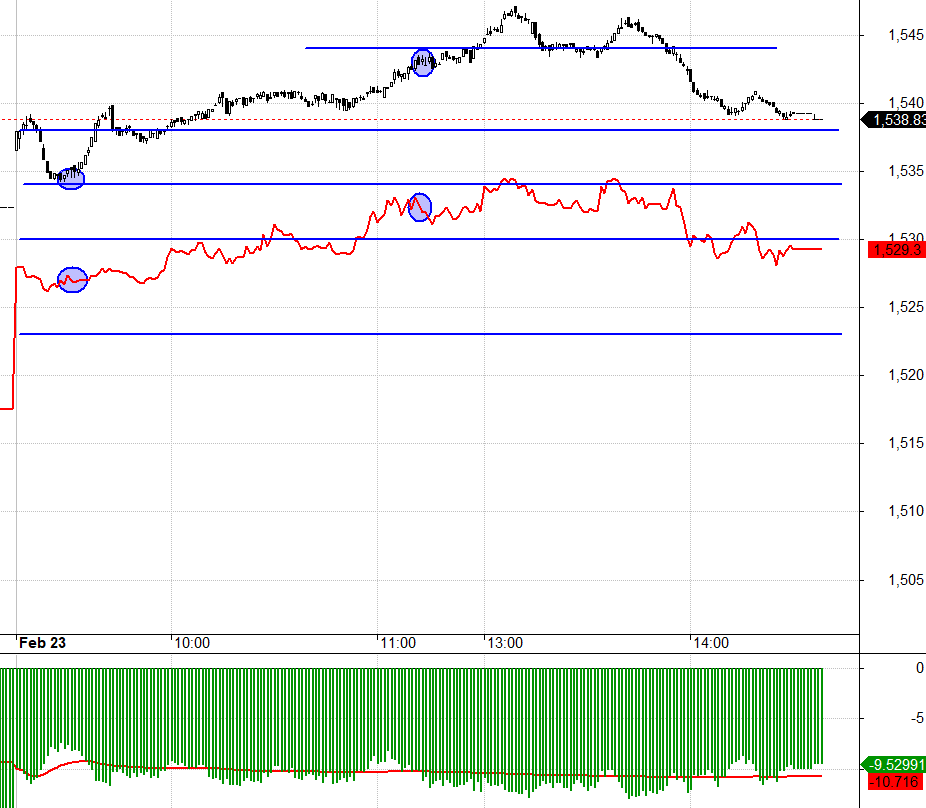This screenshot has width=926, height=808.
Task: Click the 11:00 time axis label
Action: [x=398, y=643]
